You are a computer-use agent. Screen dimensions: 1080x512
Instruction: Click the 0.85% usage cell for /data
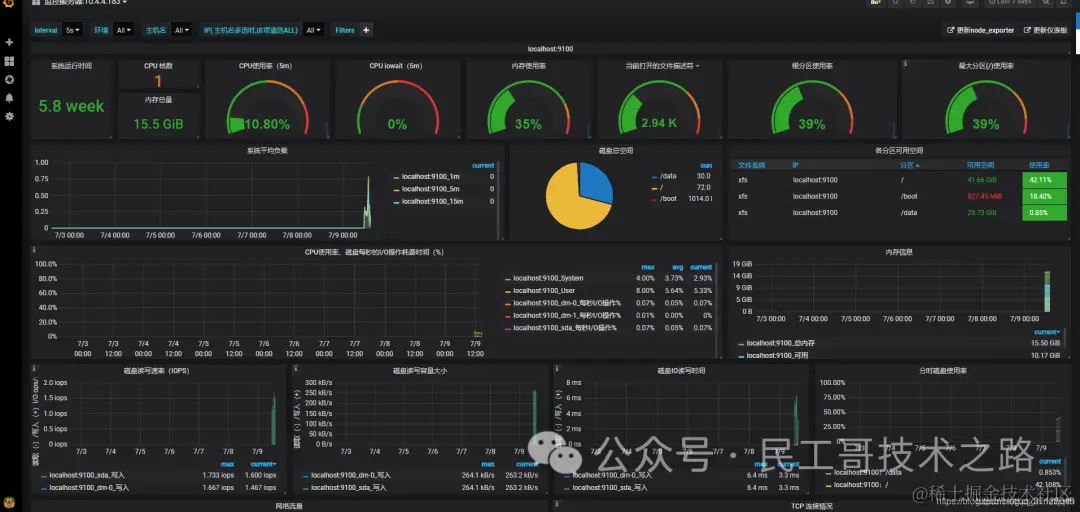pos(1044,213)
